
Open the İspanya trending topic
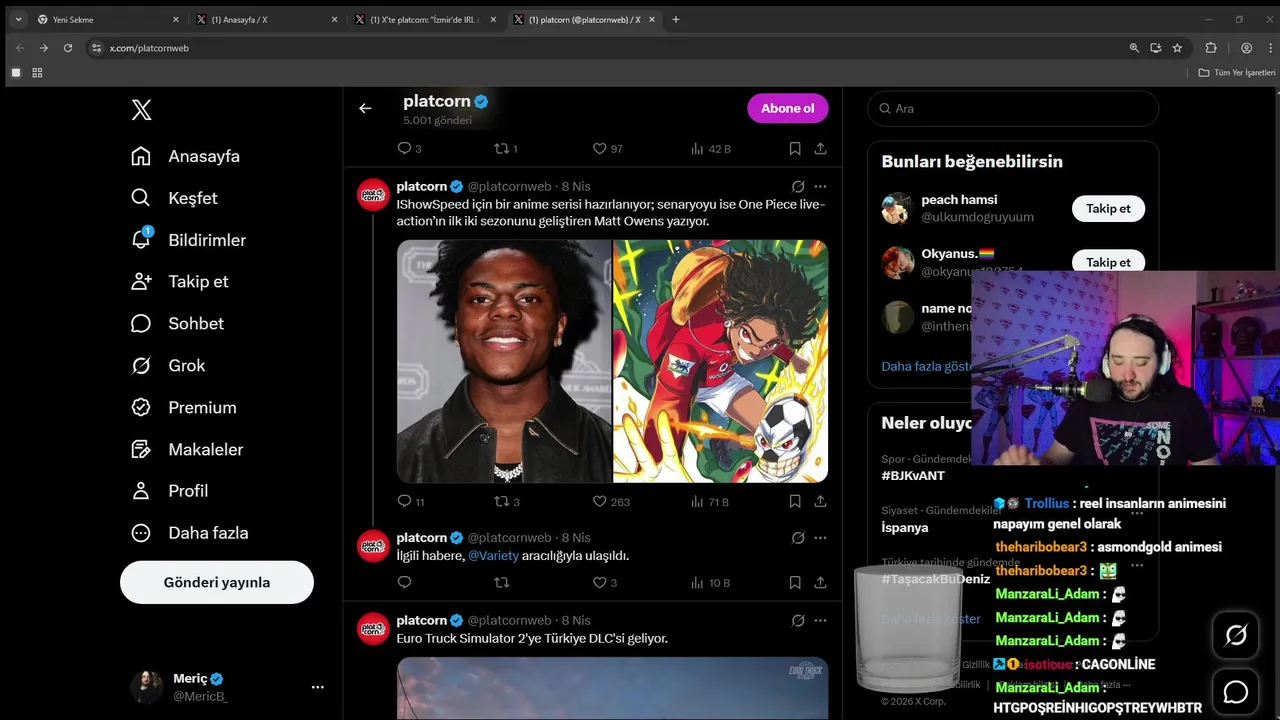point(904,527)
